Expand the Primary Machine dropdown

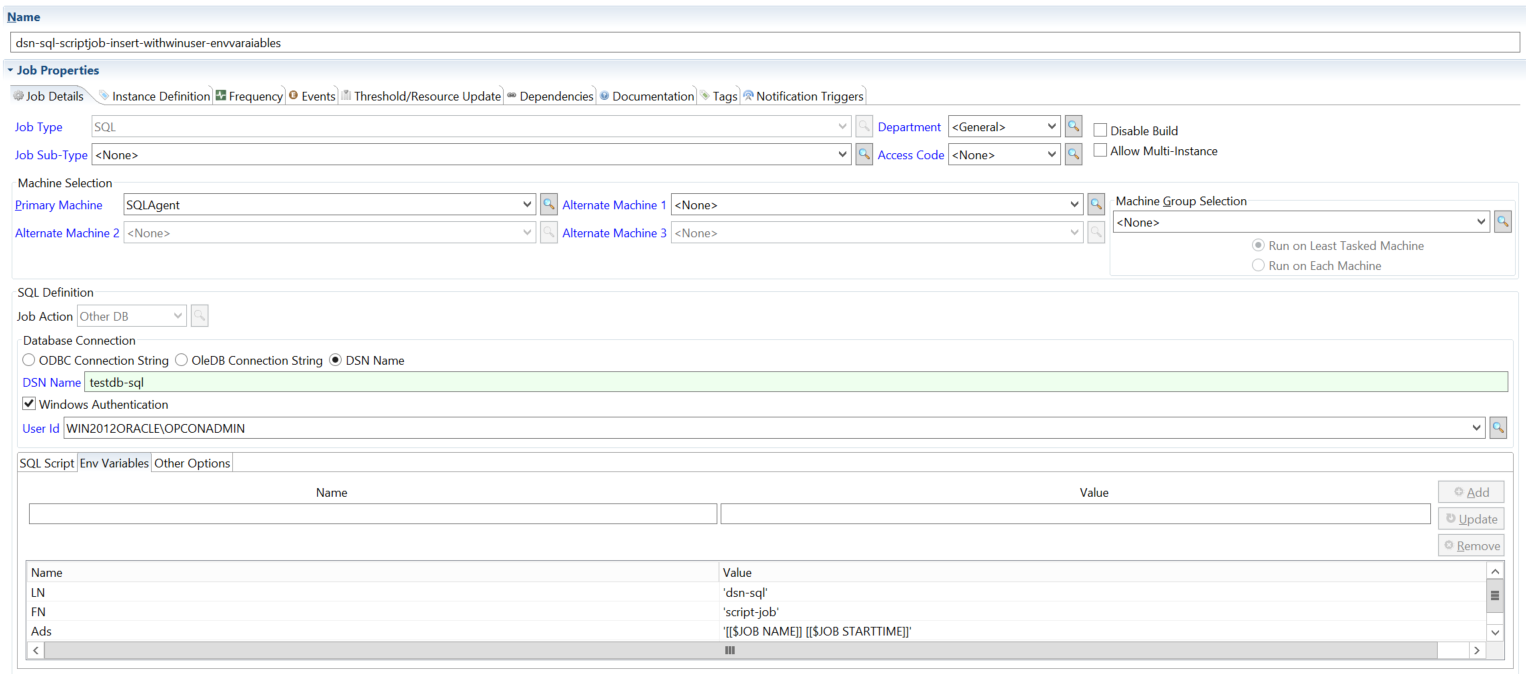tap(527, 204)
